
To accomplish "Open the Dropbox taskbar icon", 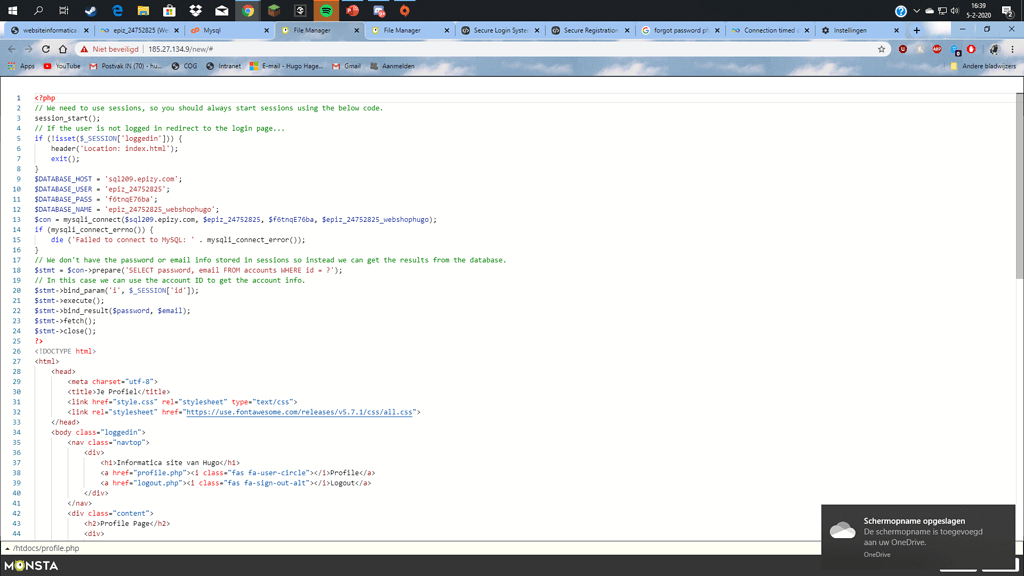I will [x=195, y=11].
